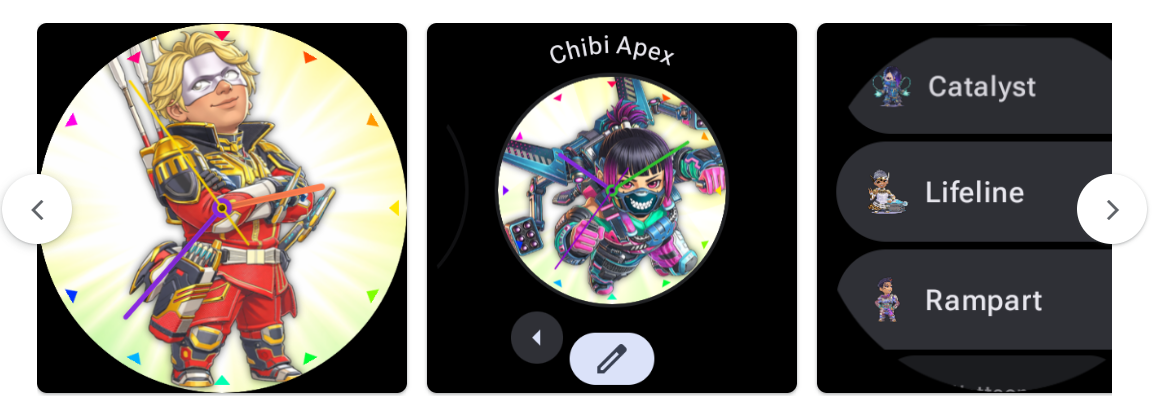Screen dimensions: 1158x418
Task: Click the Lifeline character icon
Action: [x=885, y=193]
